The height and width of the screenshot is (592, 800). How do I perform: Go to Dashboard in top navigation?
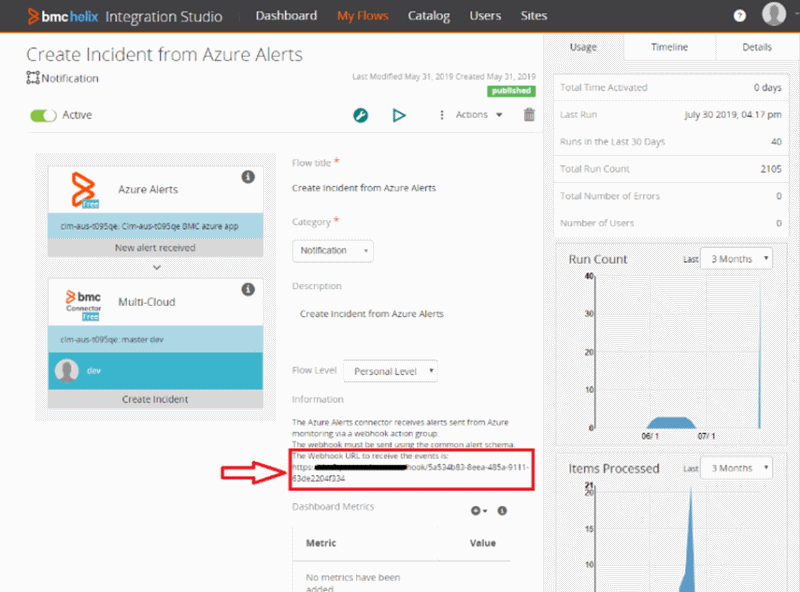click(x=286, y=16)
